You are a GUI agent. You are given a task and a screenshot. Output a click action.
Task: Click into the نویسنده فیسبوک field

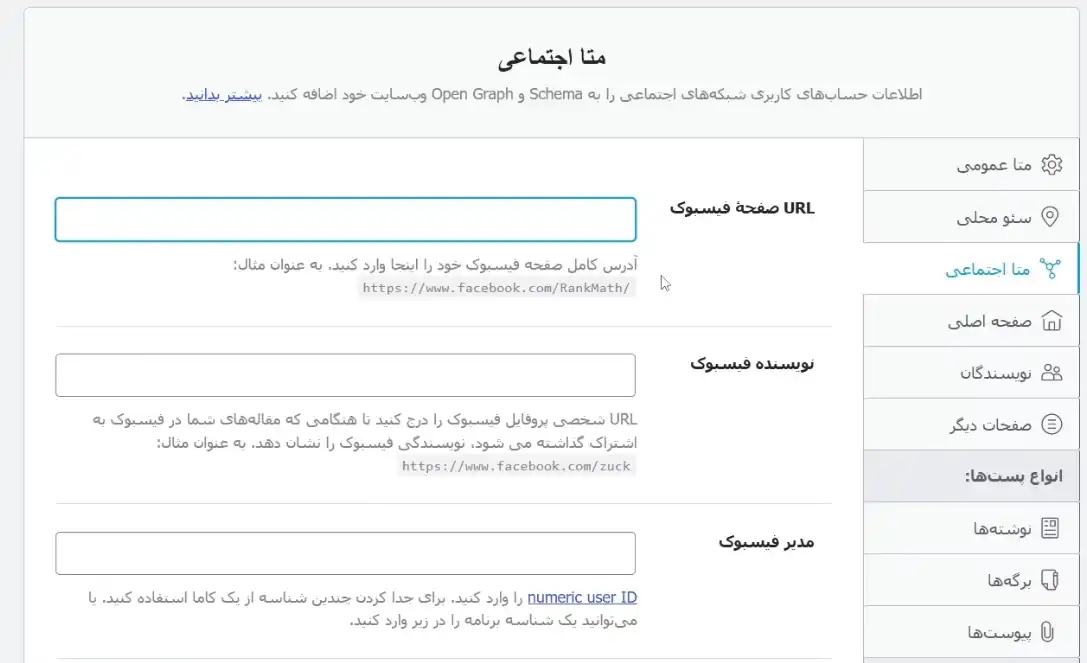[x=345, y=375]
